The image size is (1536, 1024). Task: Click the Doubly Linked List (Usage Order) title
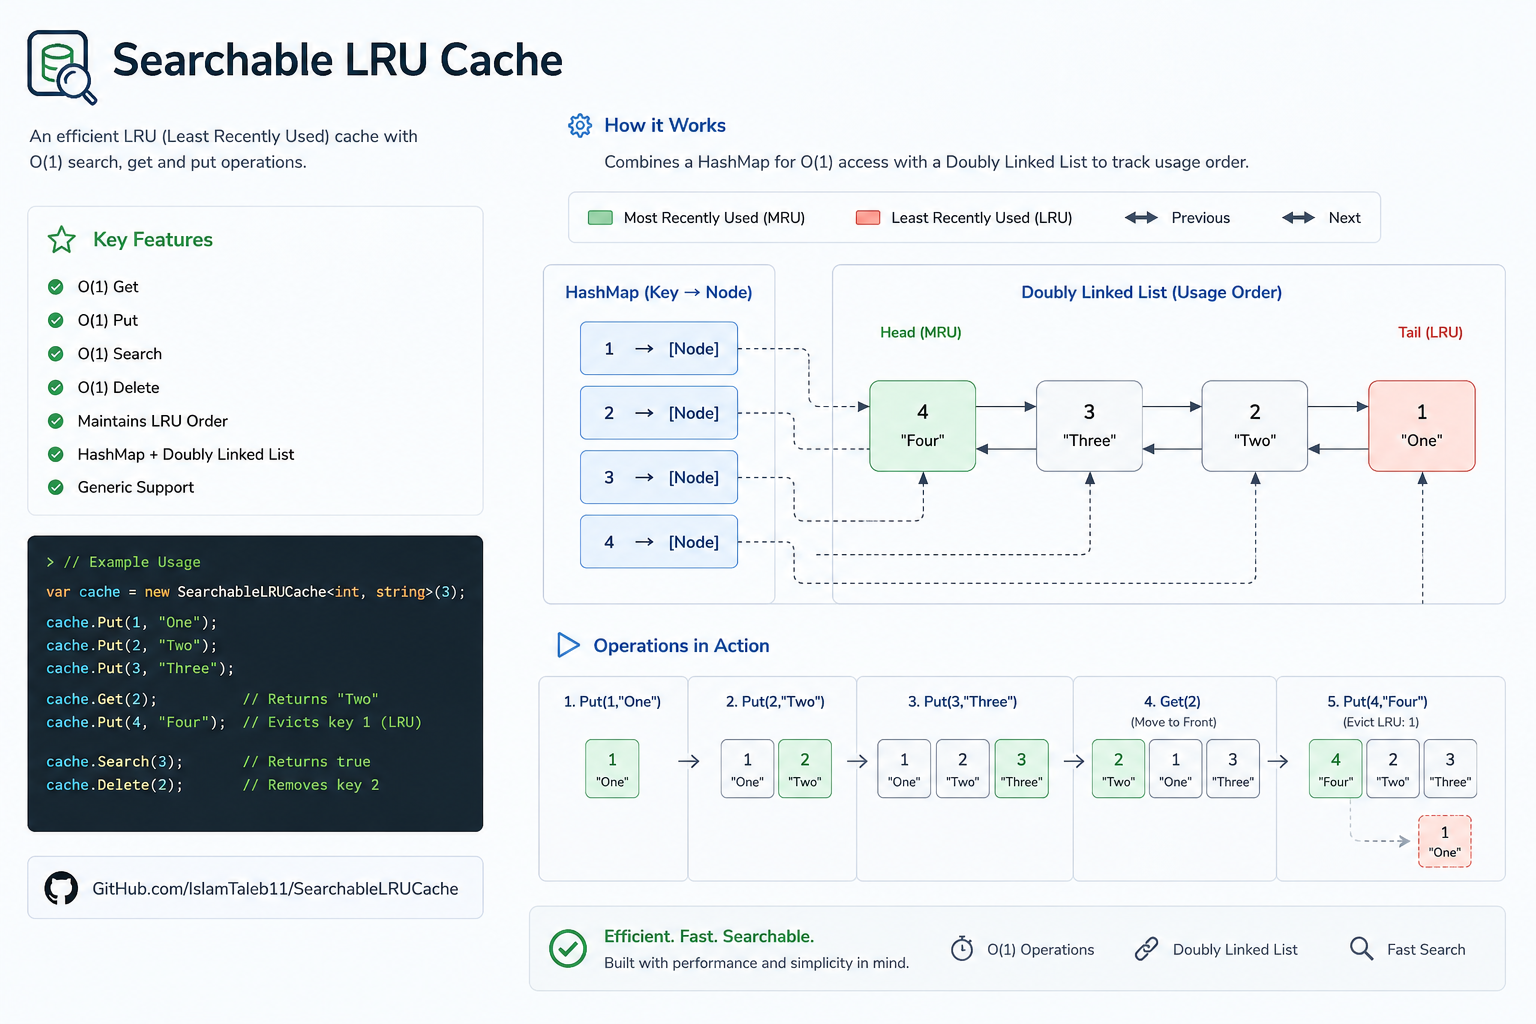point(1151,292)
